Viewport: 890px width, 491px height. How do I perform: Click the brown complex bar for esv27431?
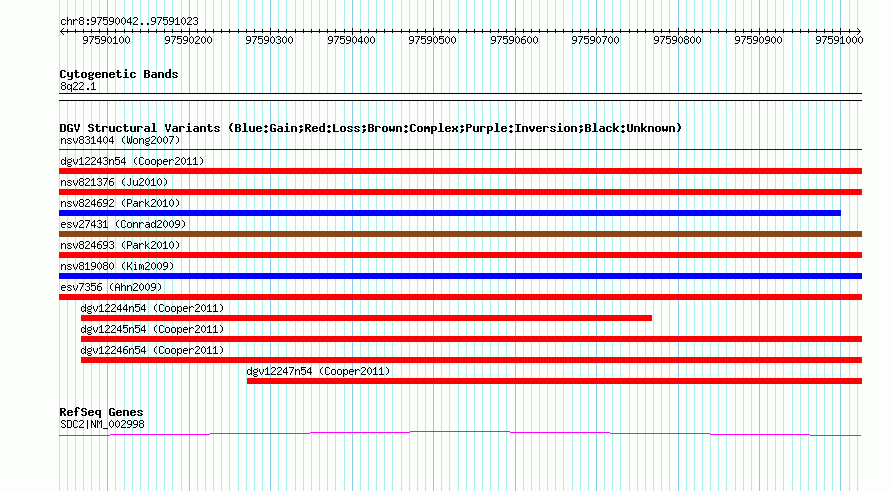coord(460,234)
